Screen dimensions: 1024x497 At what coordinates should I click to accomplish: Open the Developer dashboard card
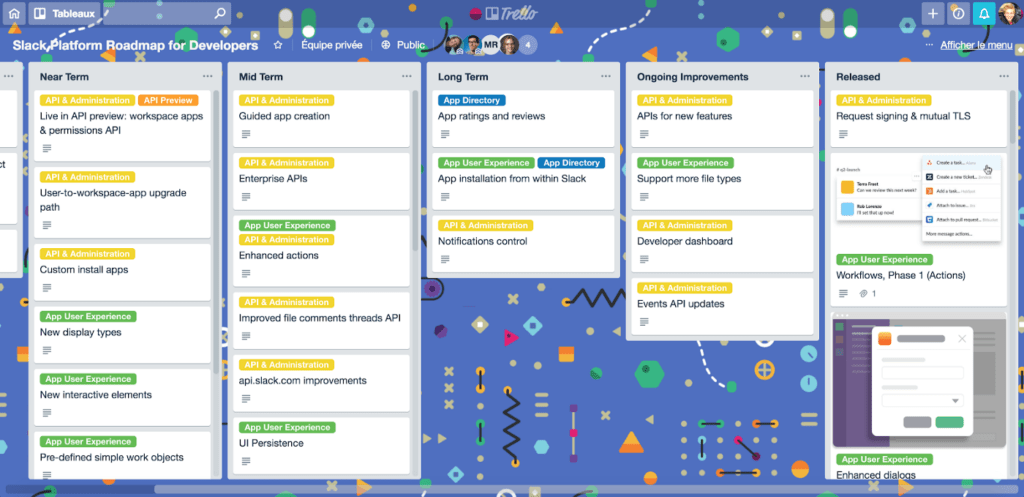[722, 244]
